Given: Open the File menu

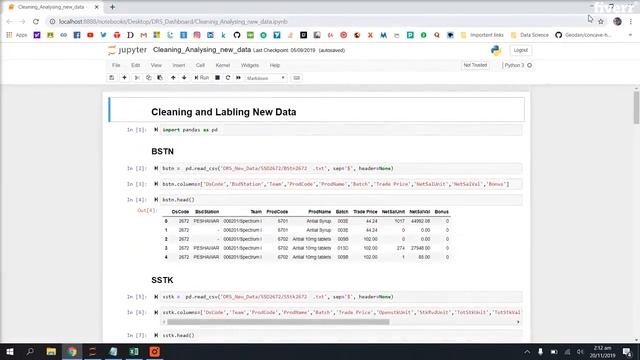Looking at the screenshot, I should pyautogui.click(x=116, y=65).
